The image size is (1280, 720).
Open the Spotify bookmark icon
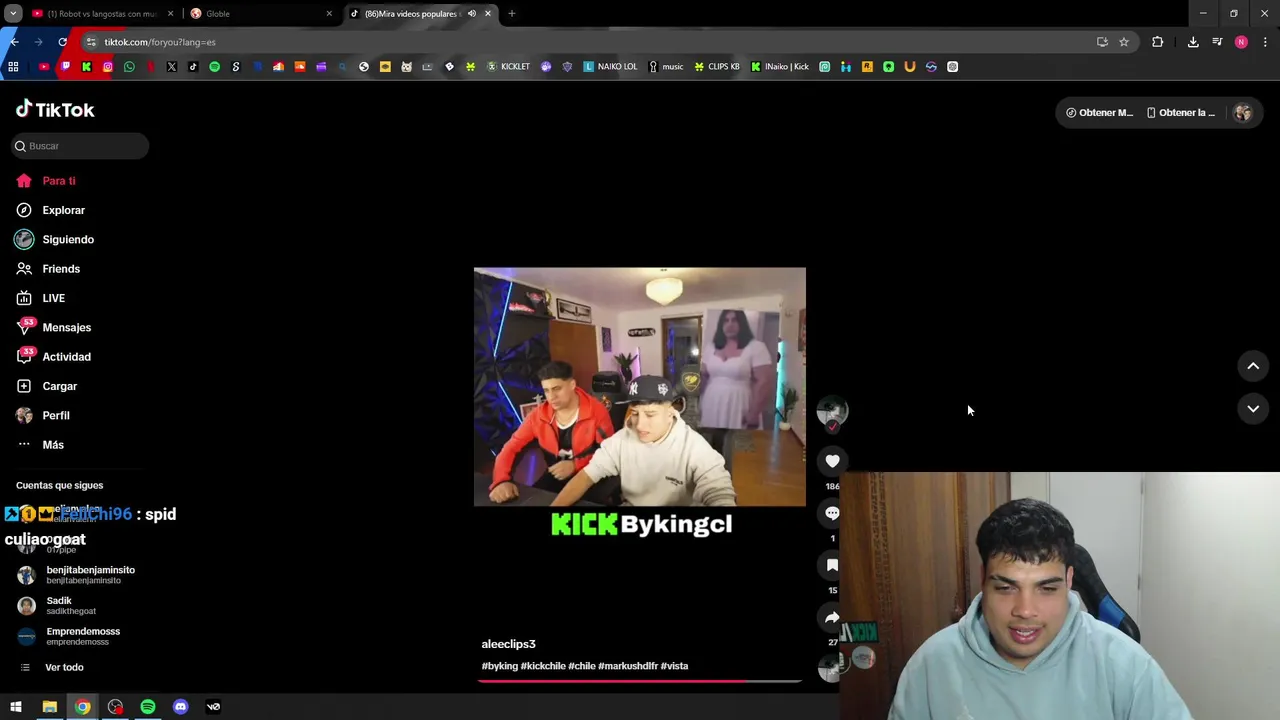click(214, 67)
